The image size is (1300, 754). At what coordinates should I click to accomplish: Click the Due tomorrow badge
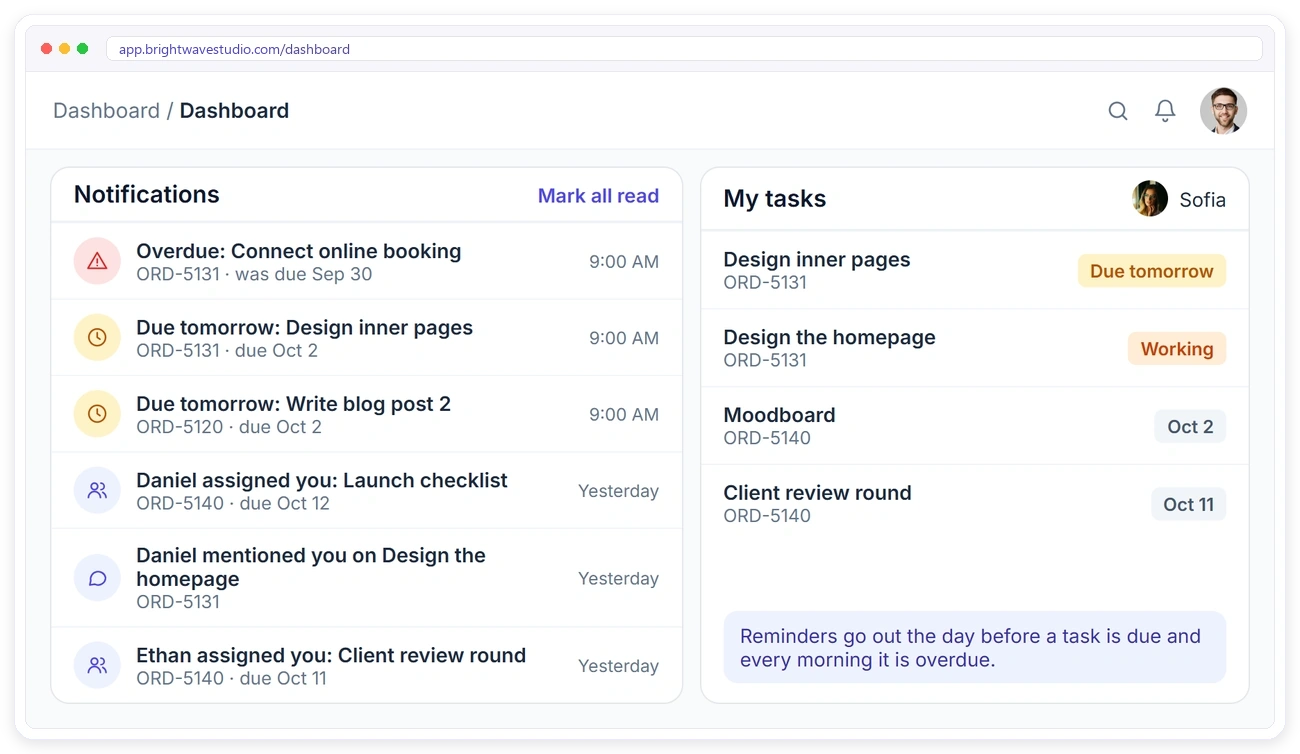tap(1152, 271)
